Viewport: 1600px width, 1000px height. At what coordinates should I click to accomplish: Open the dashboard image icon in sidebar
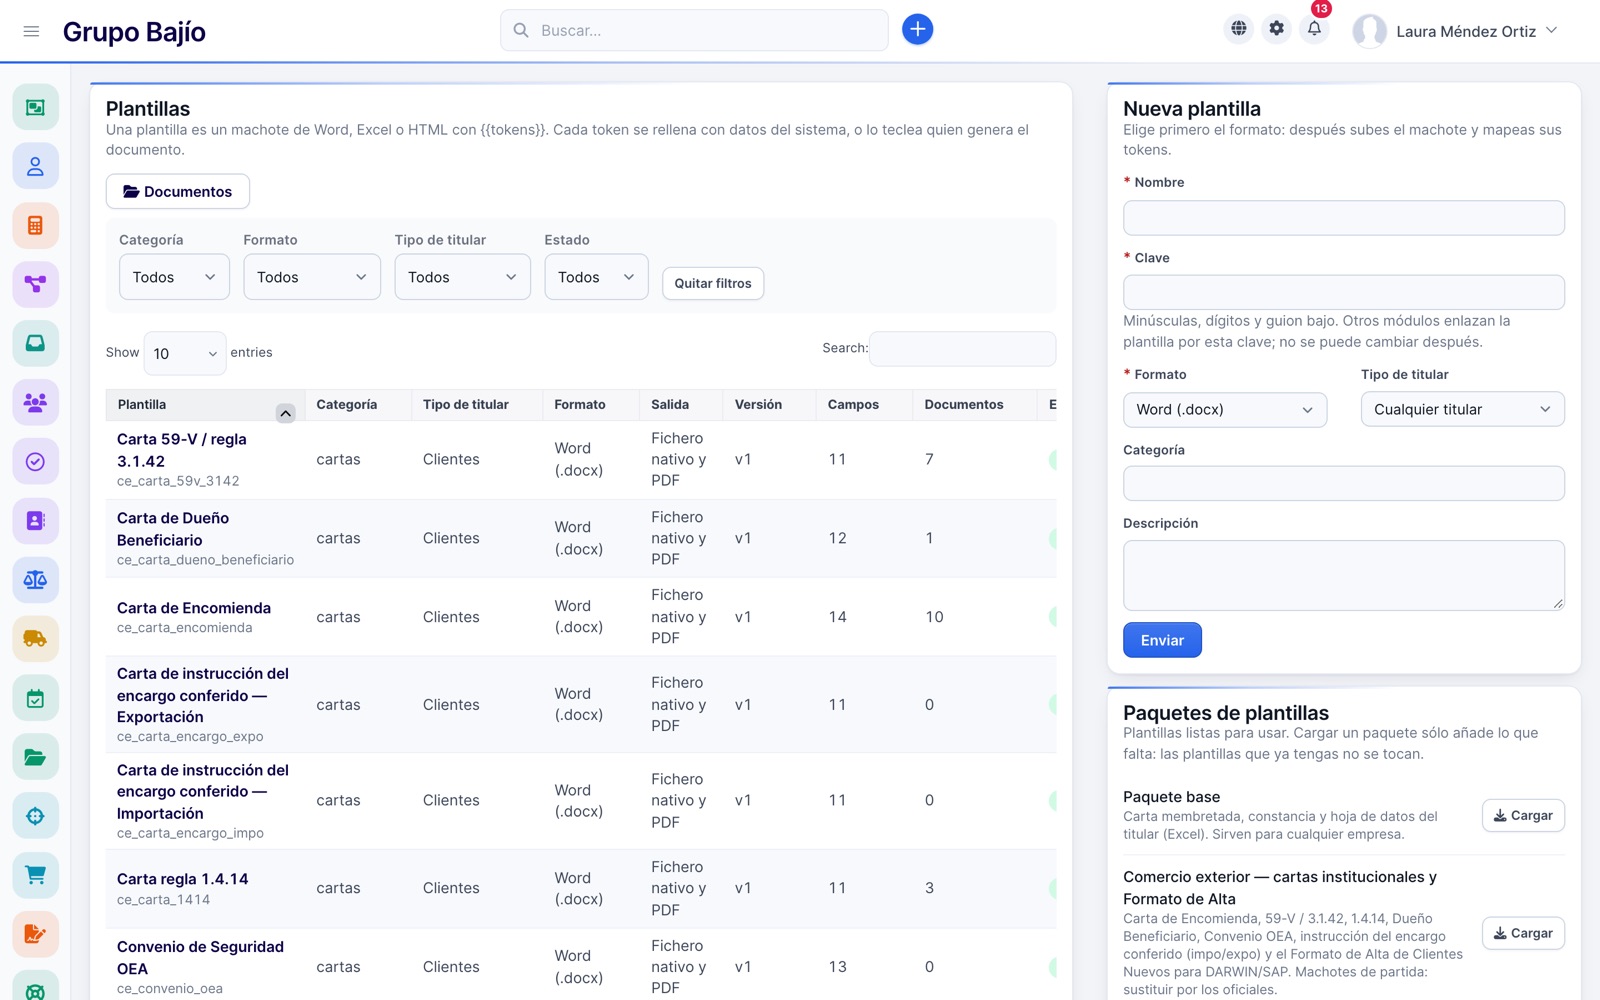coord(35,107)
